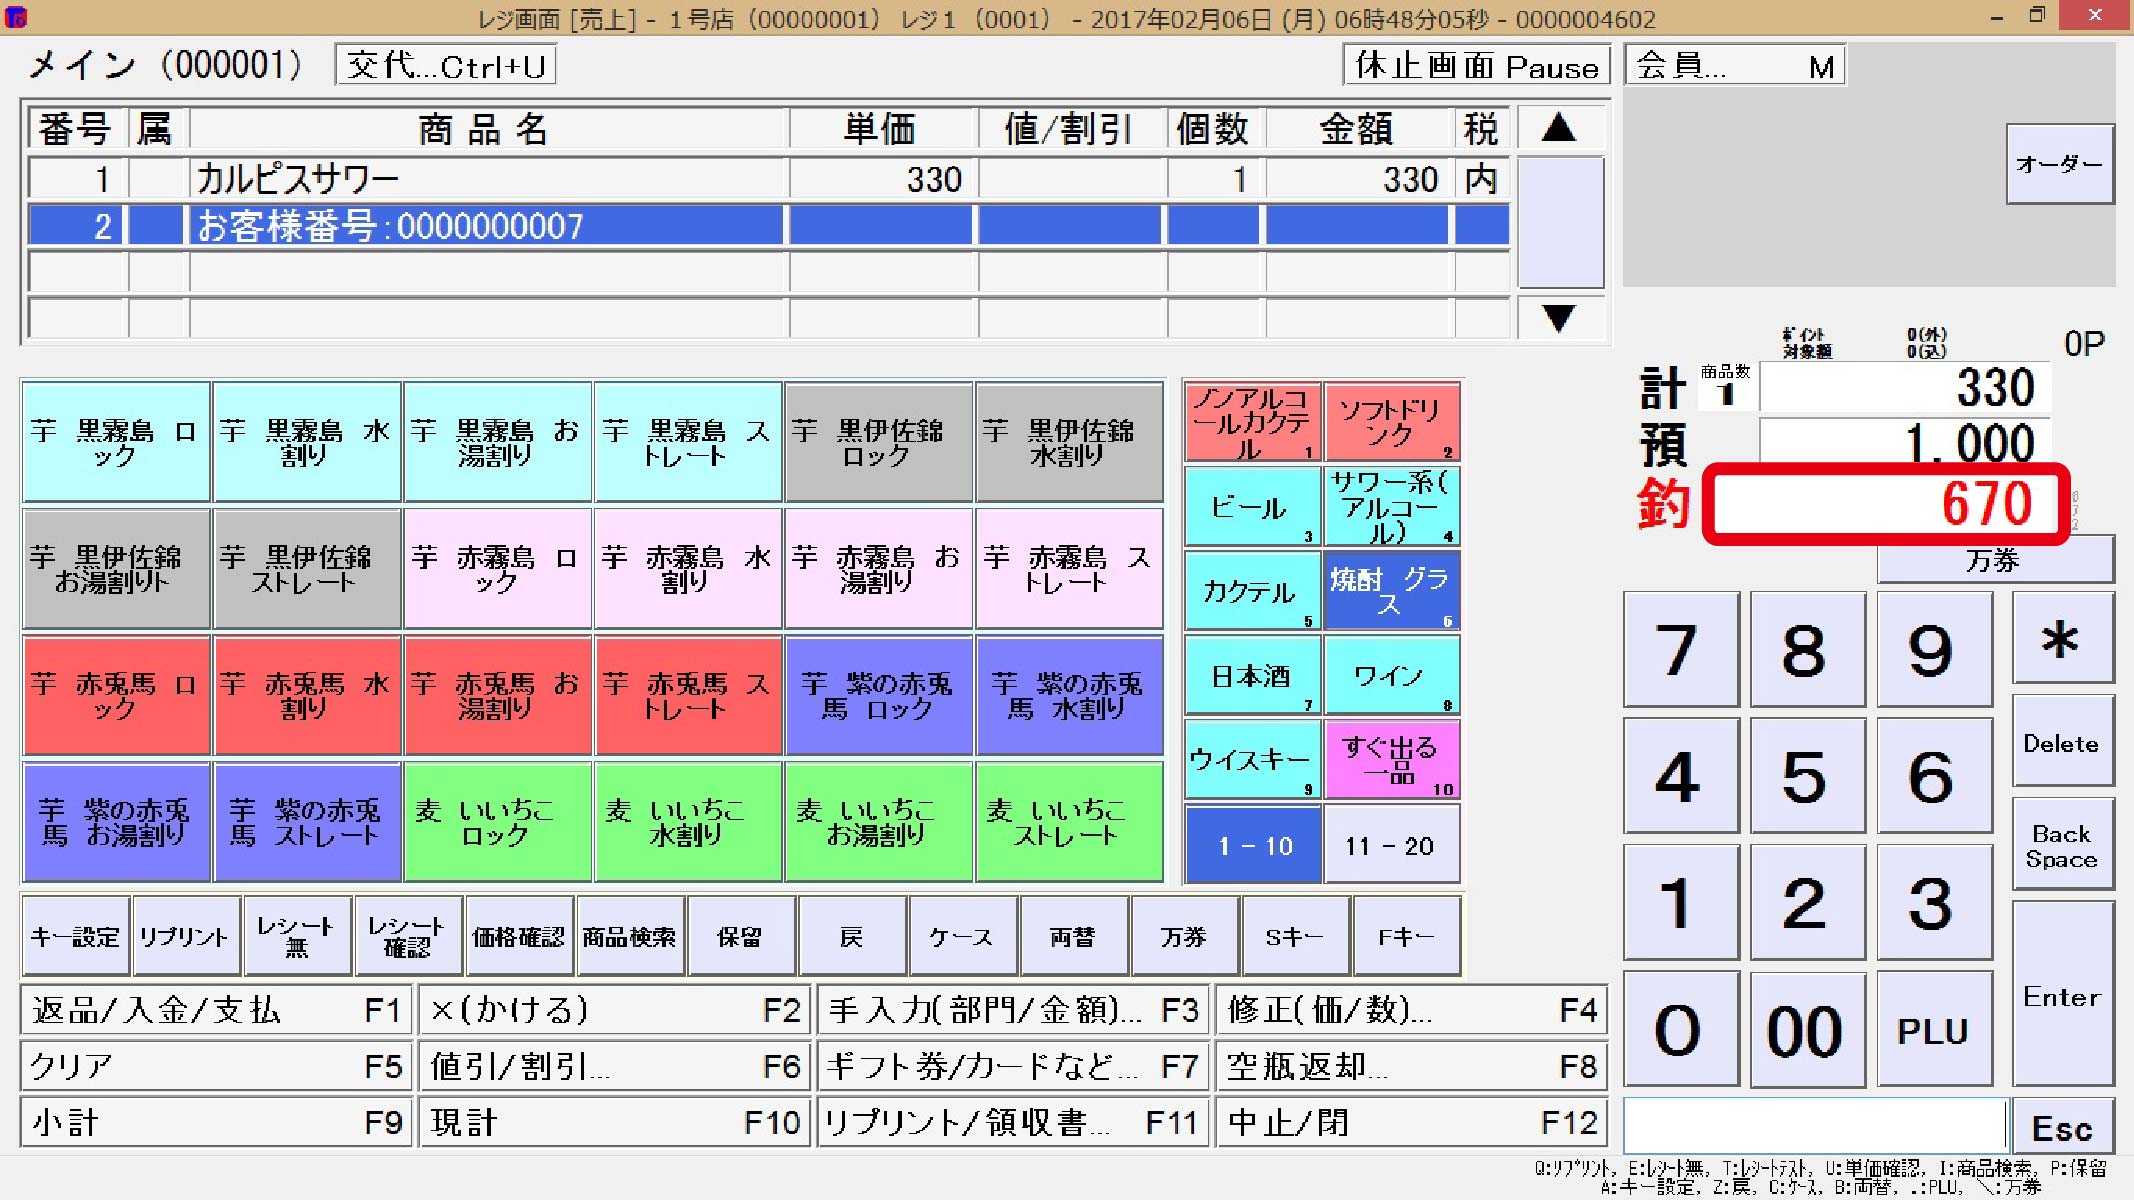This screenshot has width=2134, height=1200.
Task: Select the すぐ出る一品 category key
Action: coord(1391,760)
